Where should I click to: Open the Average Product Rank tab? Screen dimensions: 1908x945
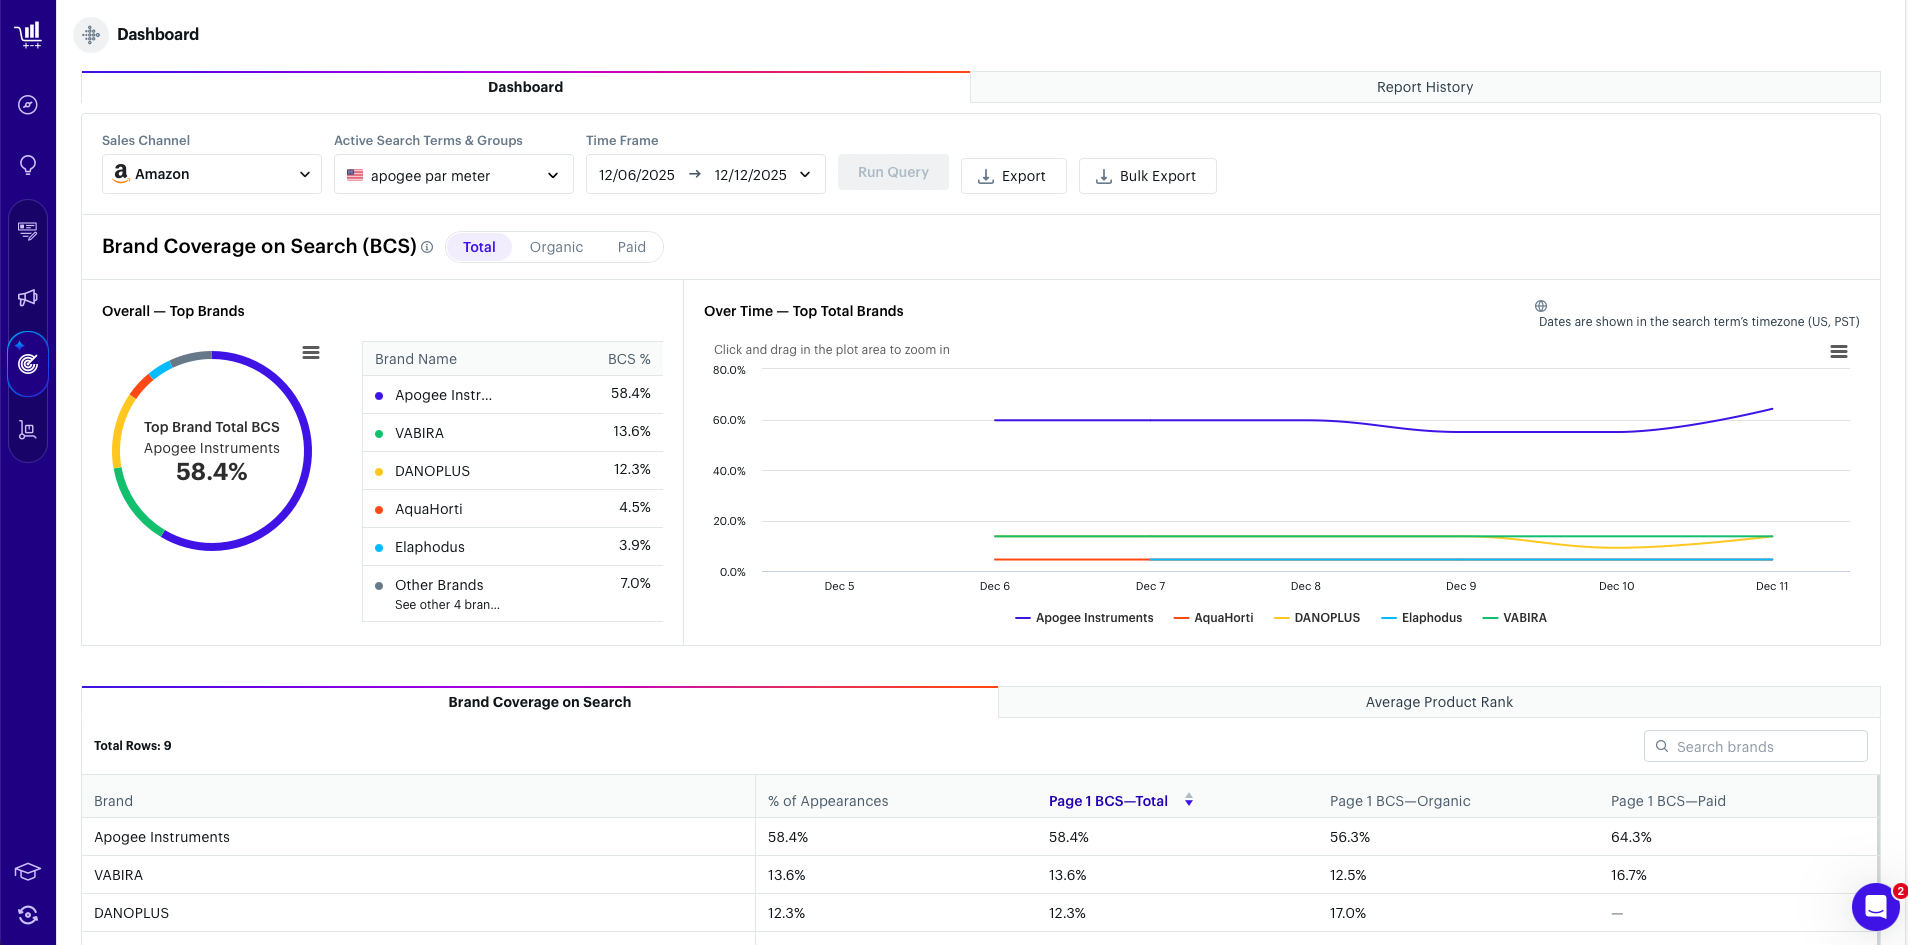1438,702
